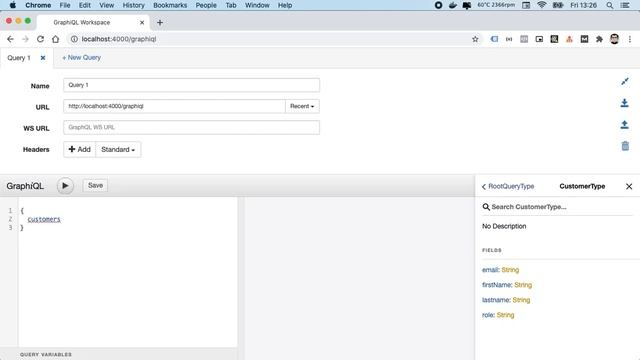Screen dimensions: 640x360
Task: Open the email field documentation
Action: pos(490,270)
